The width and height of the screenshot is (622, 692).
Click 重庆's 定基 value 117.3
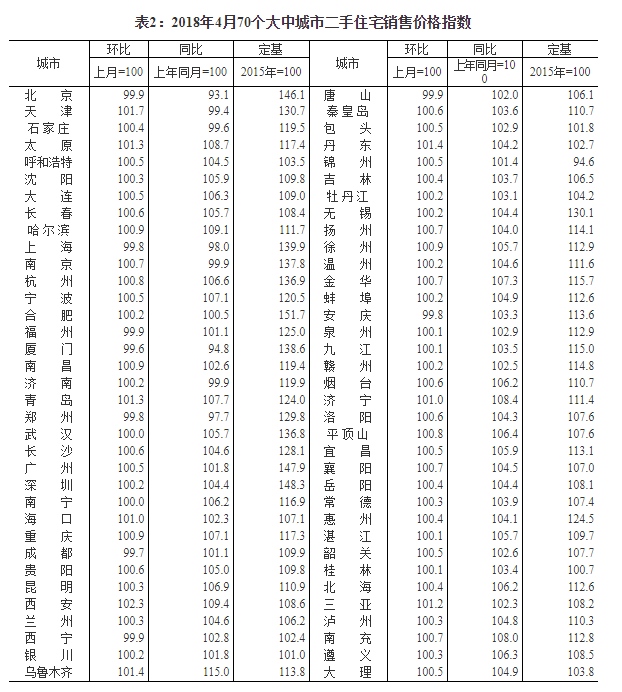[292, 536]
